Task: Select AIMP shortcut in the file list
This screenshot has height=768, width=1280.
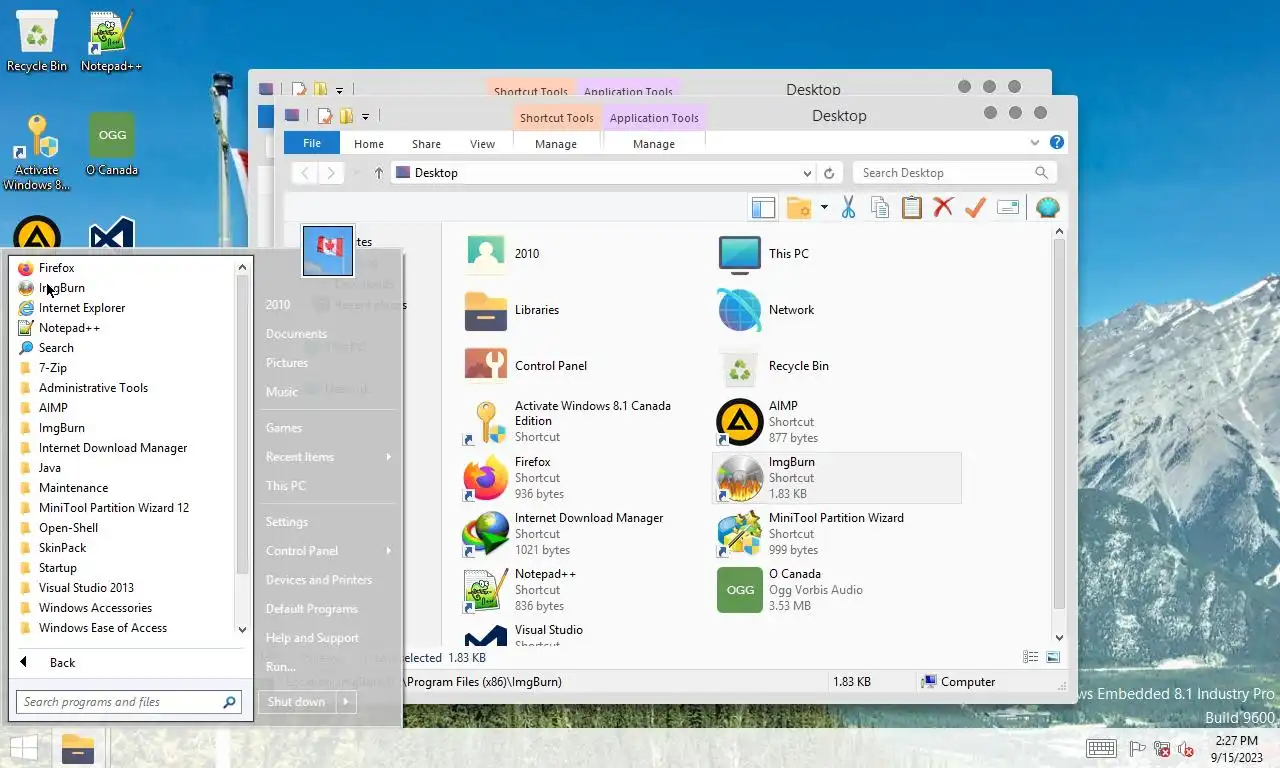Action: click(837, 421)
